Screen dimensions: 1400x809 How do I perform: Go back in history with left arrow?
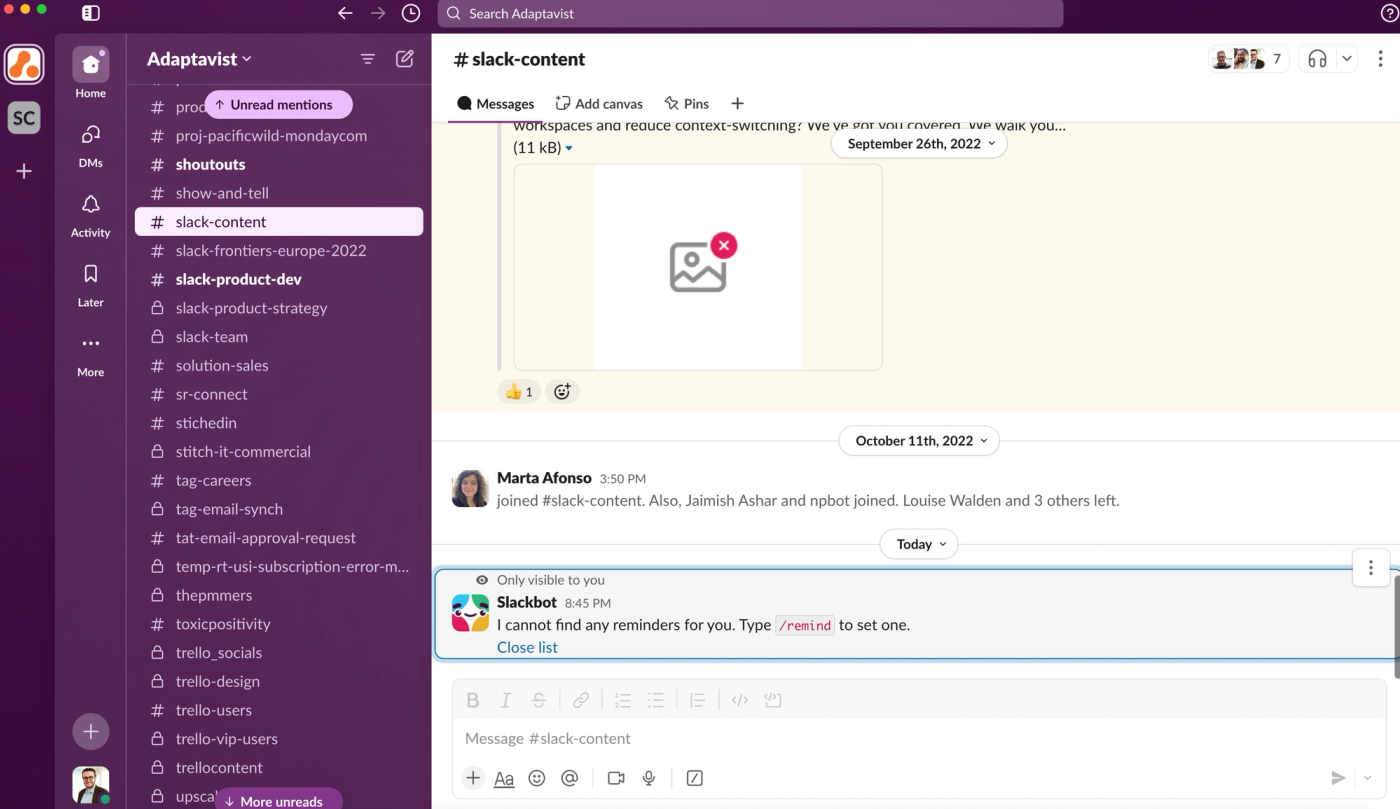pyautogui.click(x=345, y=13)
